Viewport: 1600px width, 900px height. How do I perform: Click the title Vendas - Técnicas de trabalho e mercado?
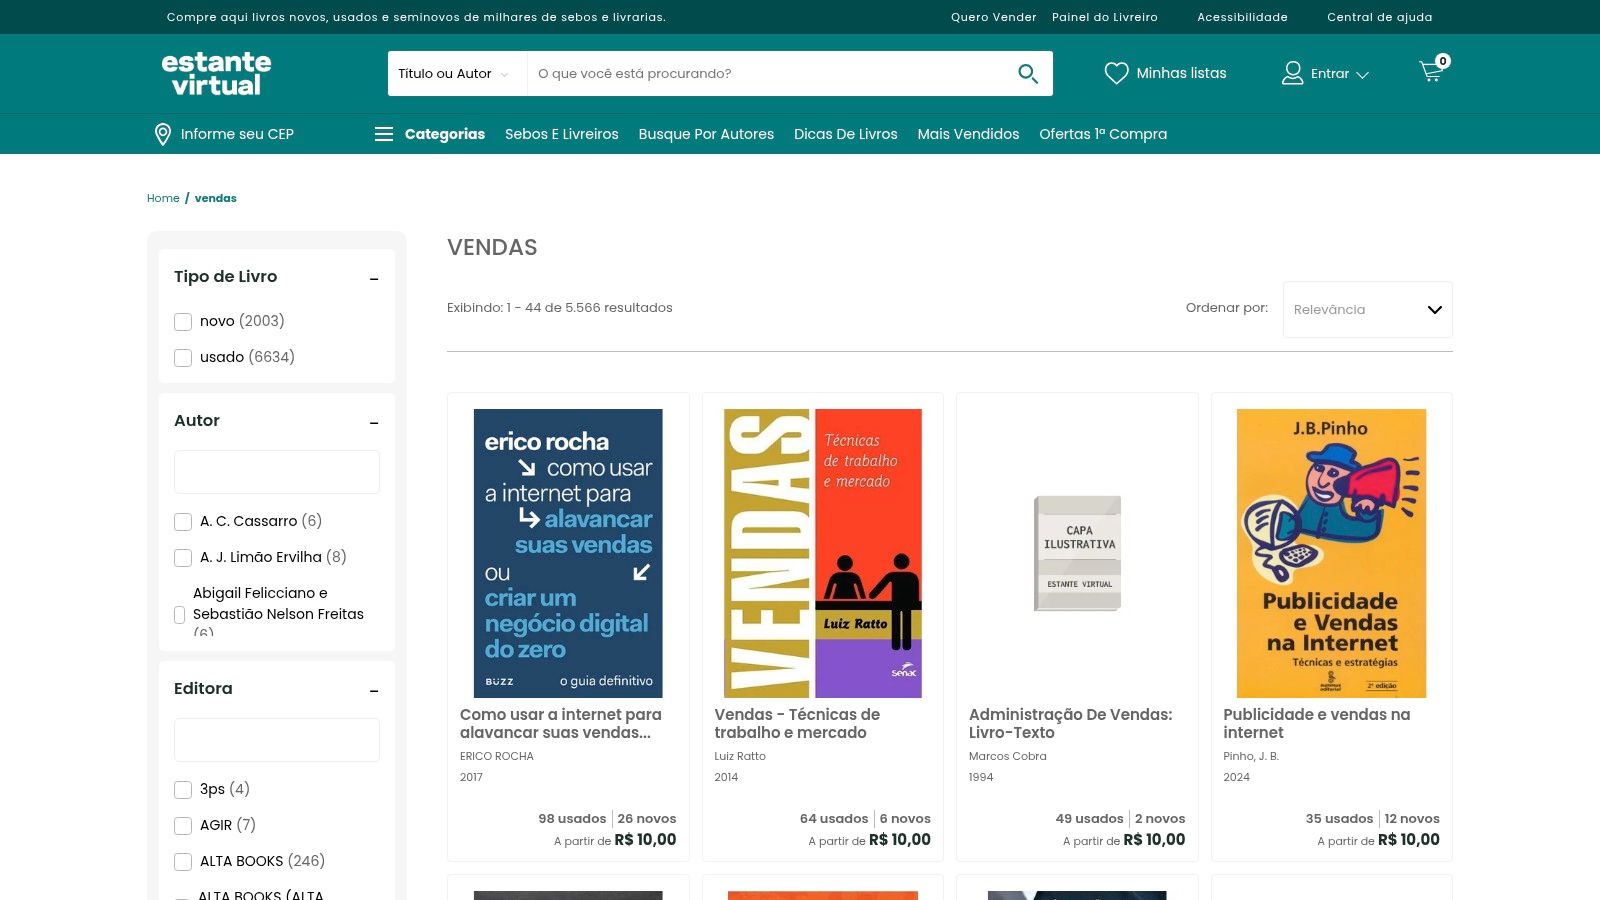pos(797,724)
